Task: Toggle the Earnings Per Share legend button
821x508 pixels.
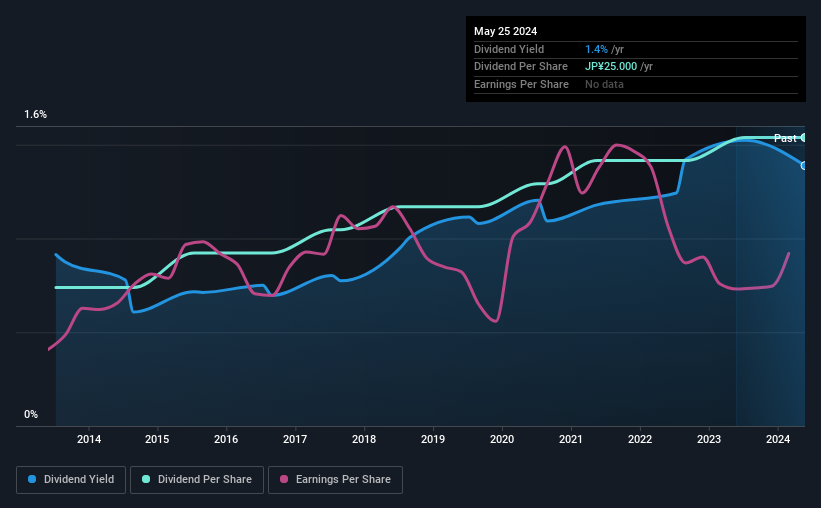Action: click(335, 480)
